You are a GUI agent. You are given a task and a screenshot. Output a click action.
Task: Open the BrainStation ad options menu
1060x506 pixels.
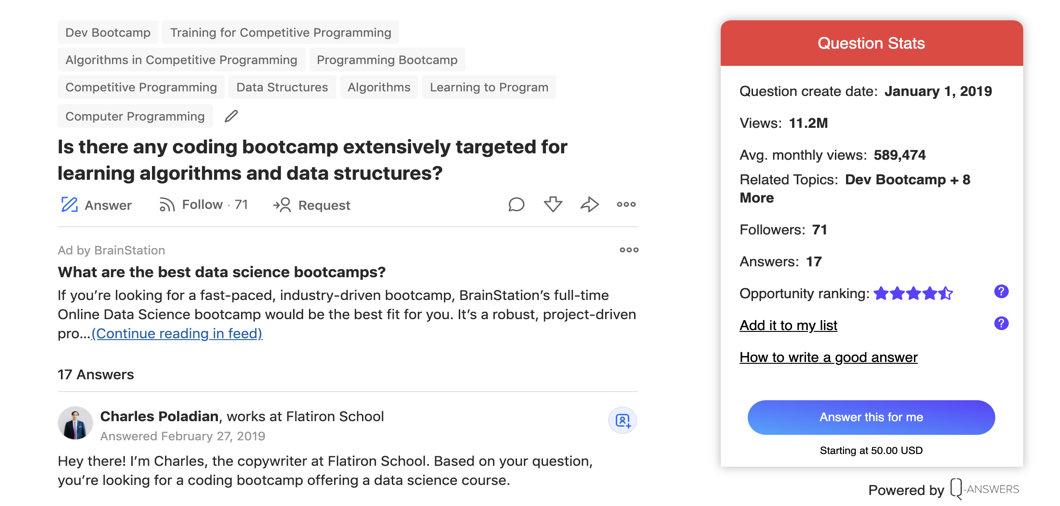coord(629,250)
